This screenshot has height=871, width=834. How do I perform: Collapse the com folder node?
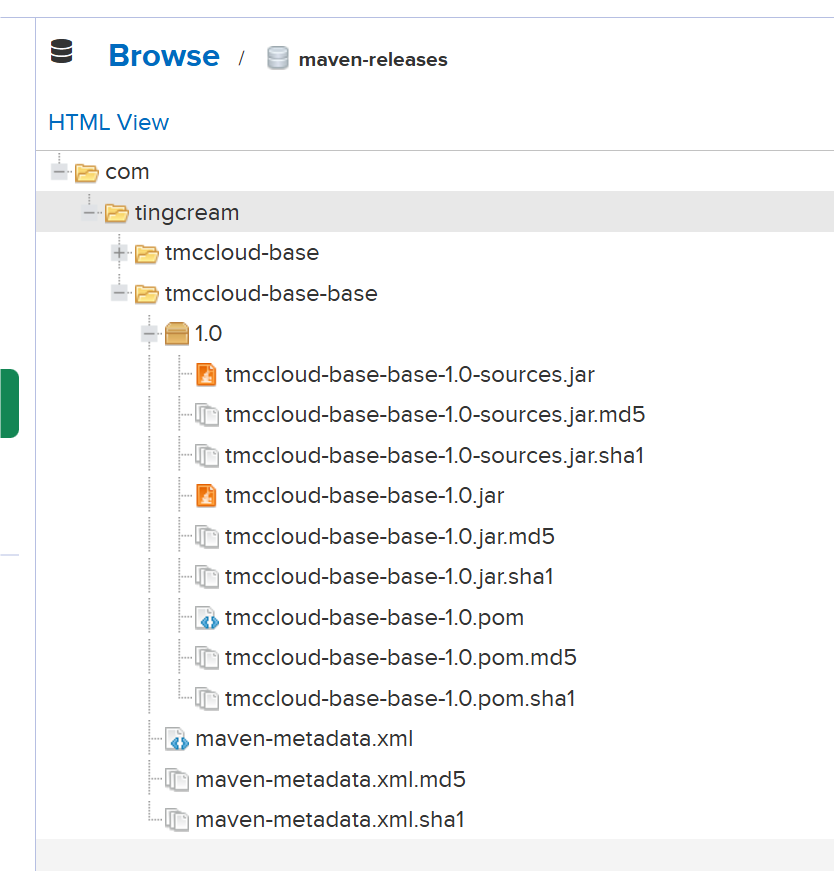(x=60, y=172)
